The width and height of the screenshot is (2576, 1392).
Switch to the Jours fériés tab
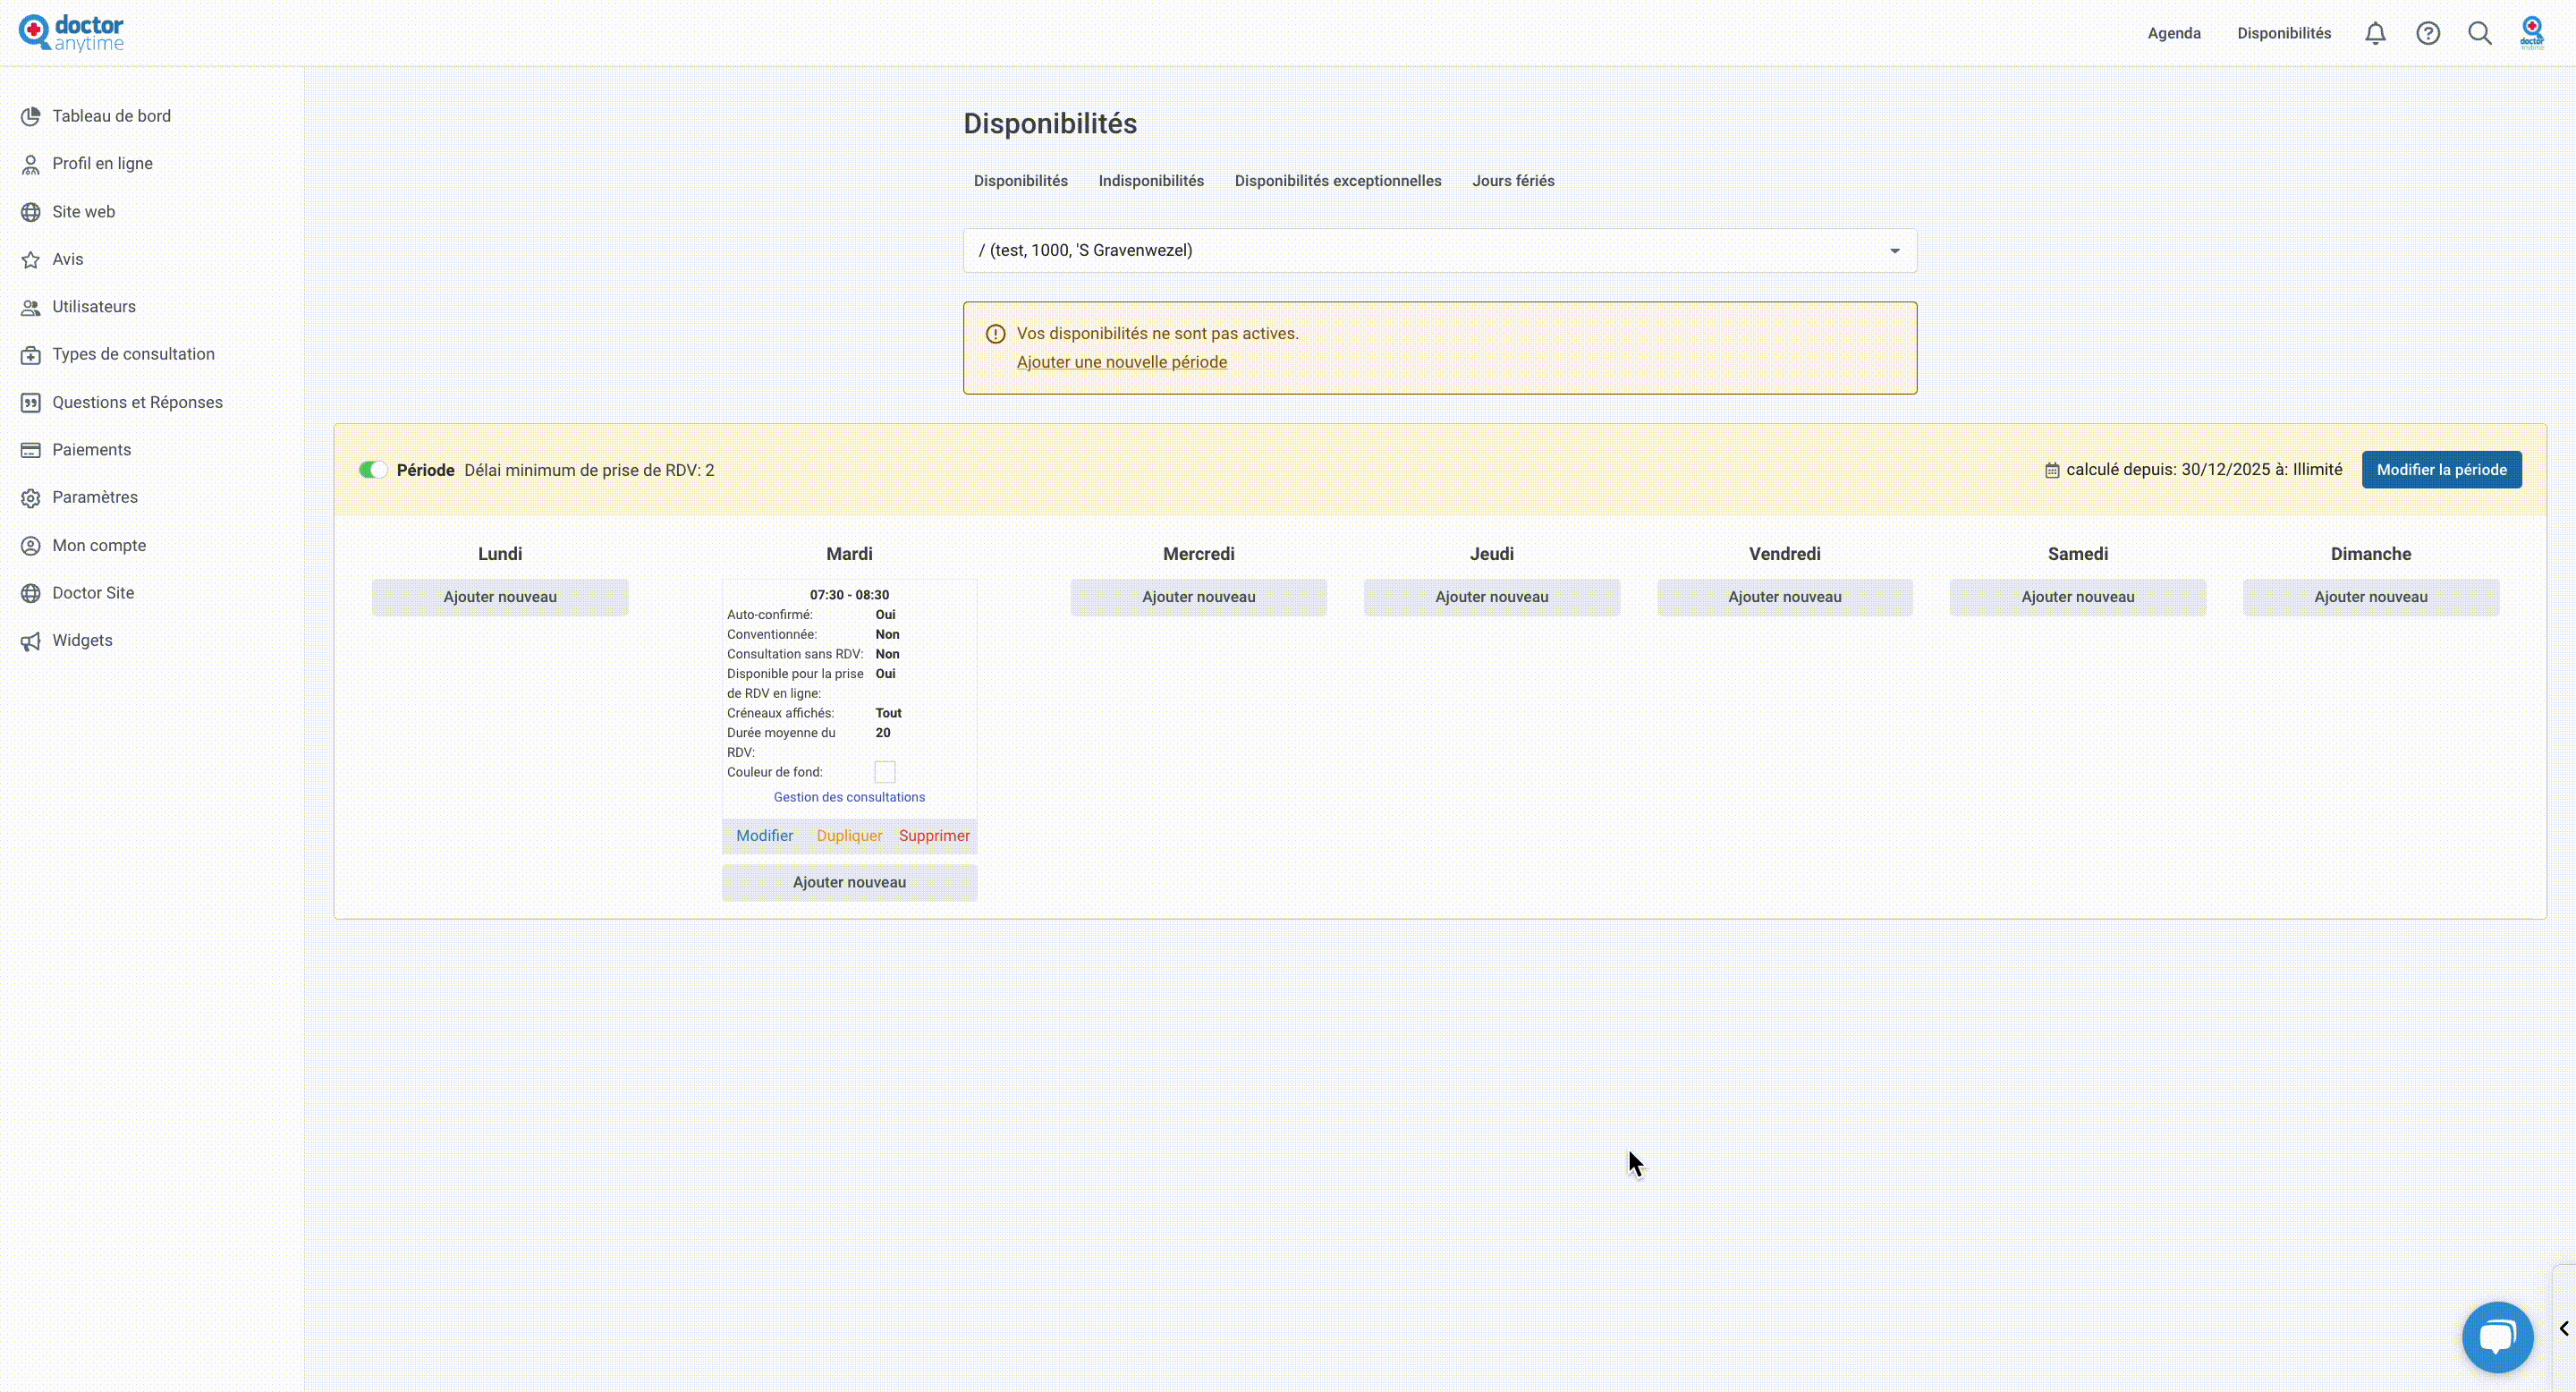pyautogui.click(x=1513, y=181)
